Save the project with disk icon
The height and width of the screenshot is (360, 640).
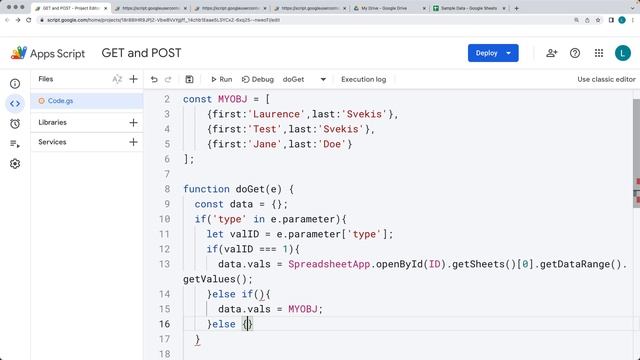(189, 80)
